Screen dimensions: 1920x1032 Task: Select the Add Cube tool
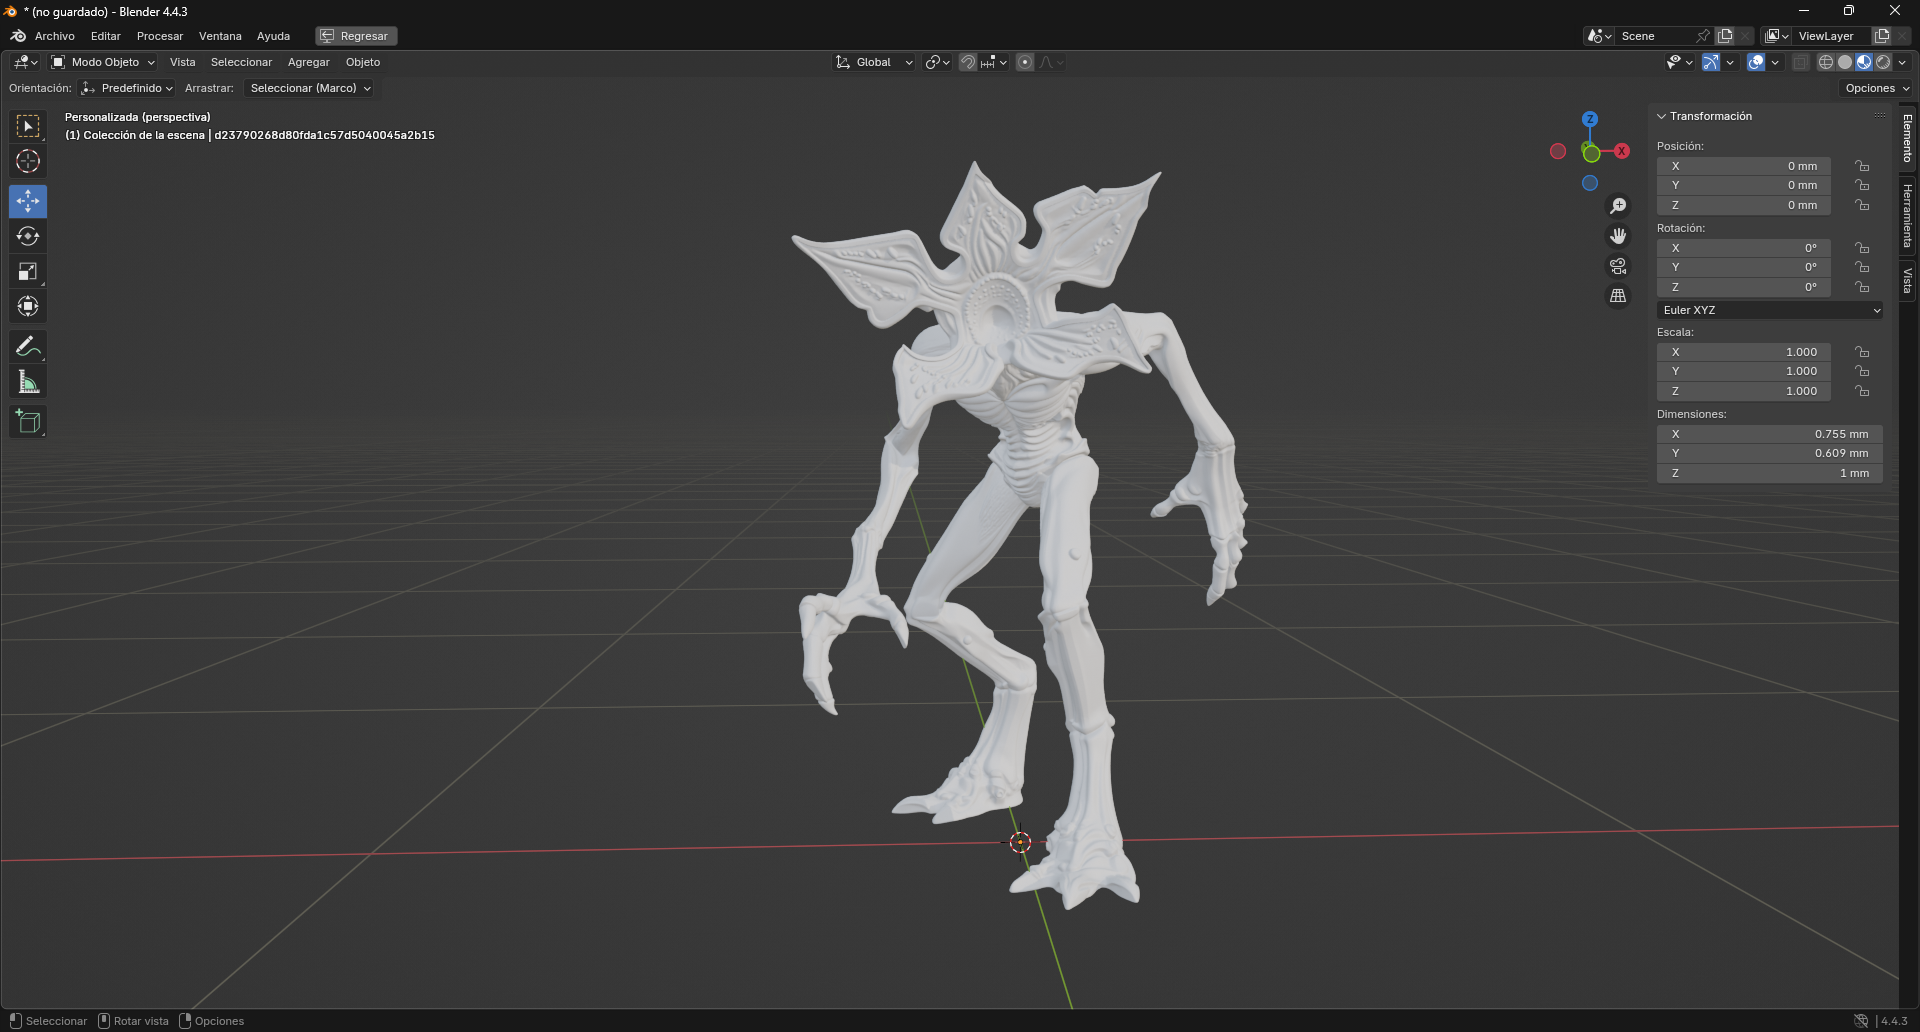28,422
